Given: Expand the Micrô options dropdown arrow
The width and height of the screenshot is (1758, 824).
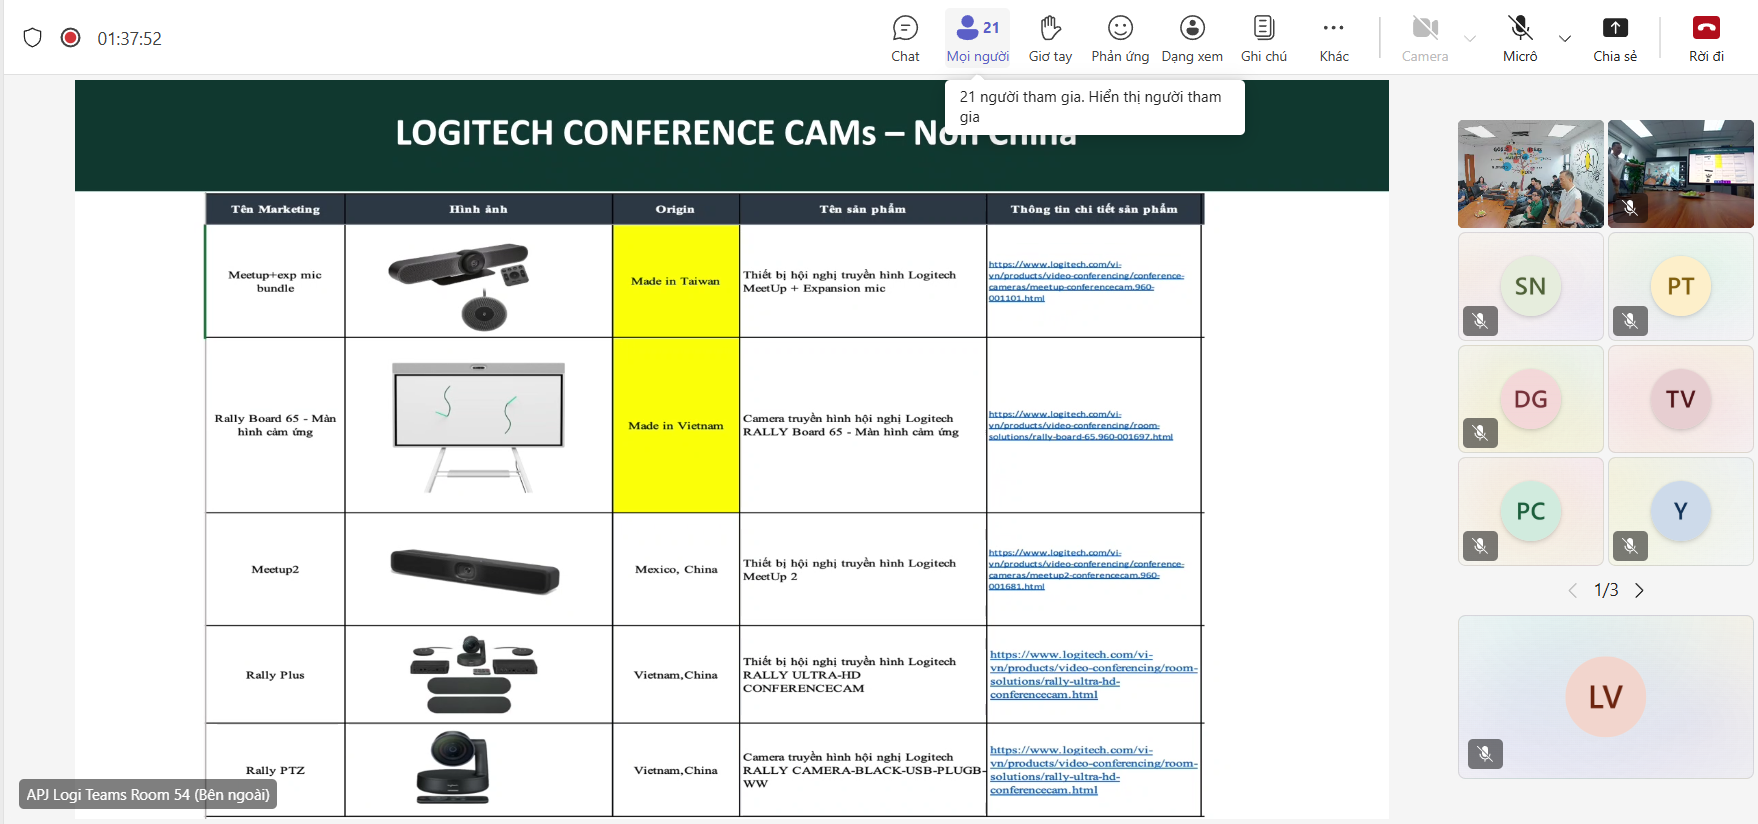Looking at the screenshot, I should point(1564,39).
